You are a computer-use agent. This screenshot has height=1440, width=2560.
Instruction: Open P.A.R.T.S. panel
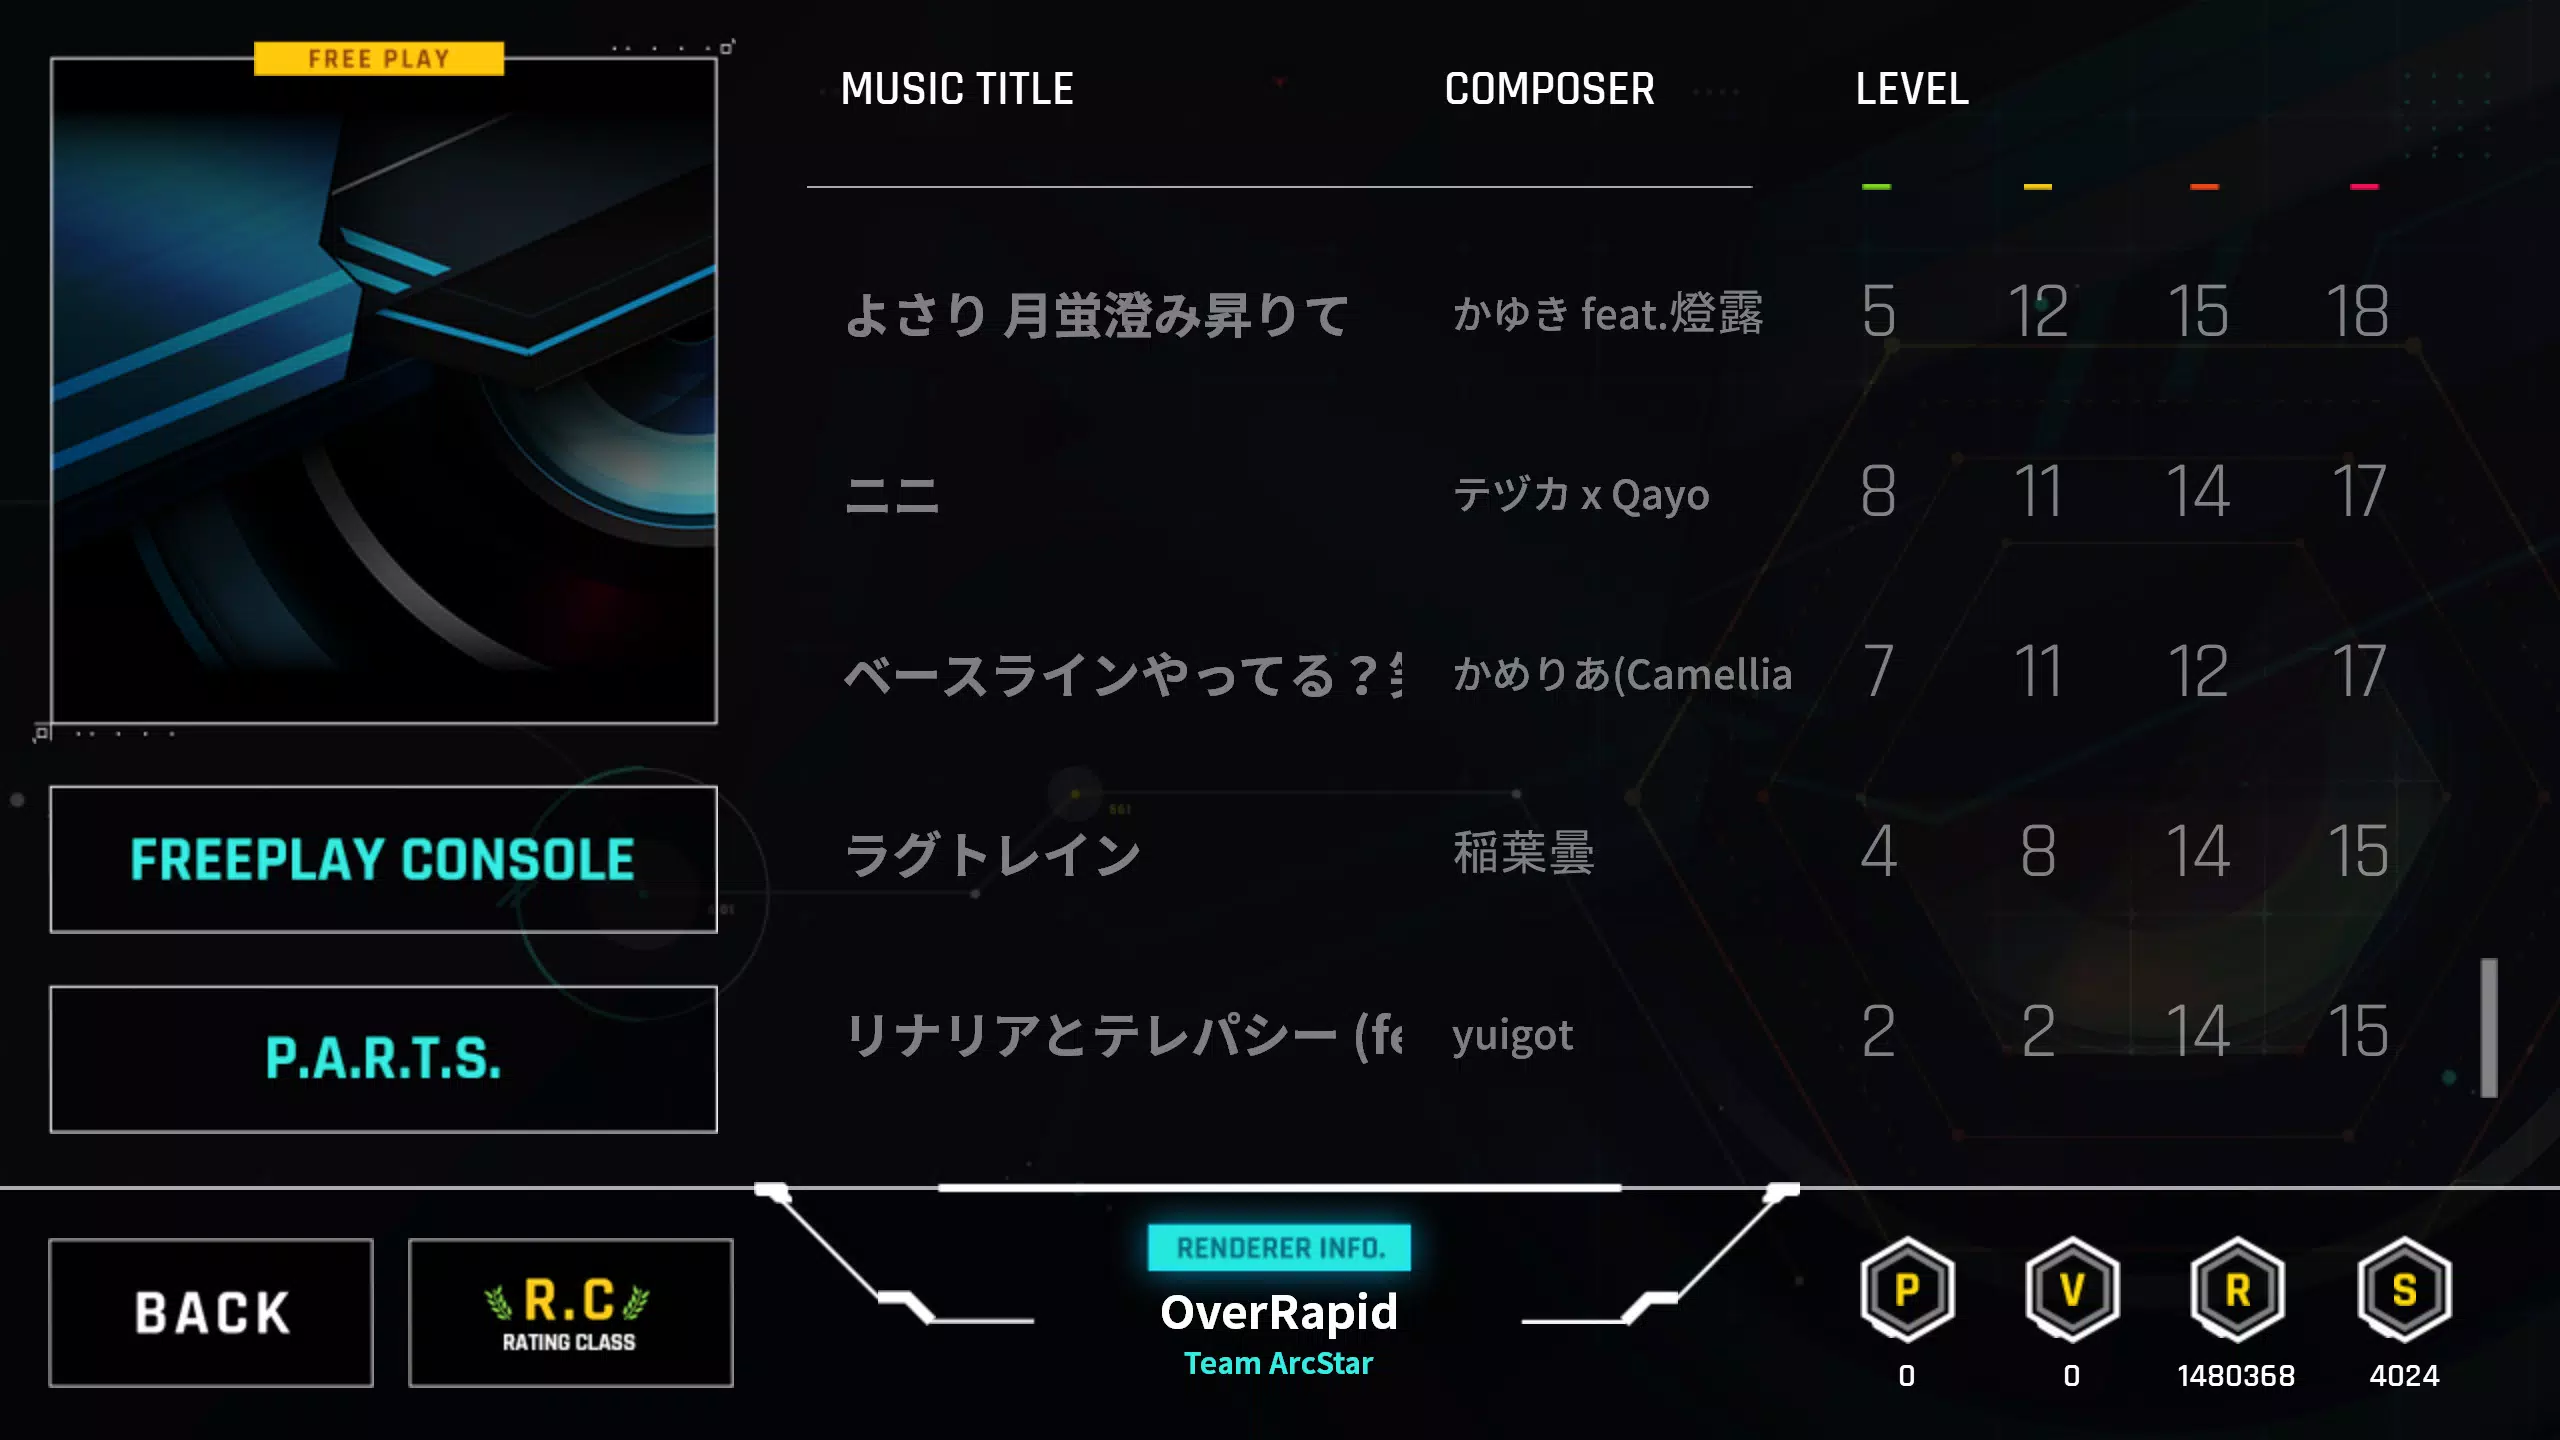[x=383, y=1057]
